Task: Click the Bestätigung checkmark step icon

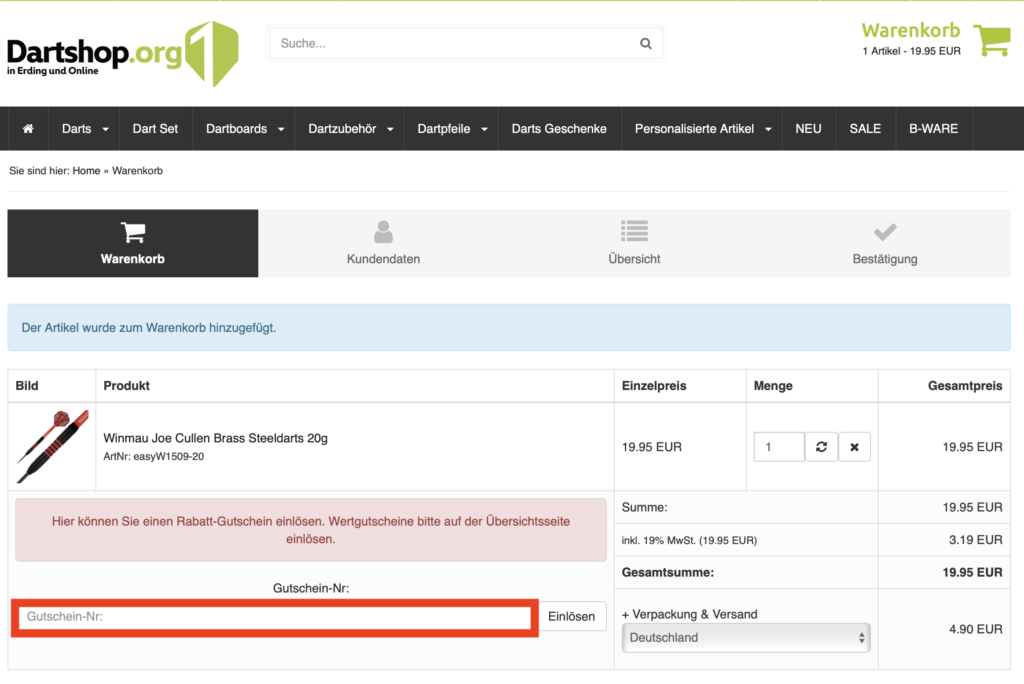Action: [884, 232]
